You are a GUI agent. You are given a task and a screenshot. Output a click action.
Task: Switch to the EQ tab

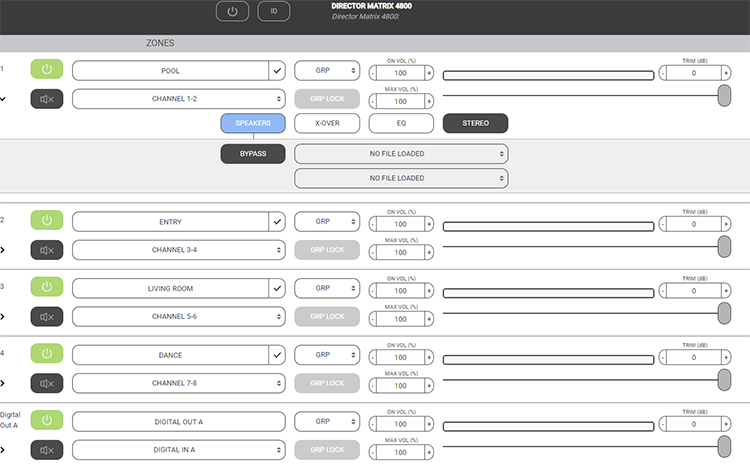pos(401,124)
